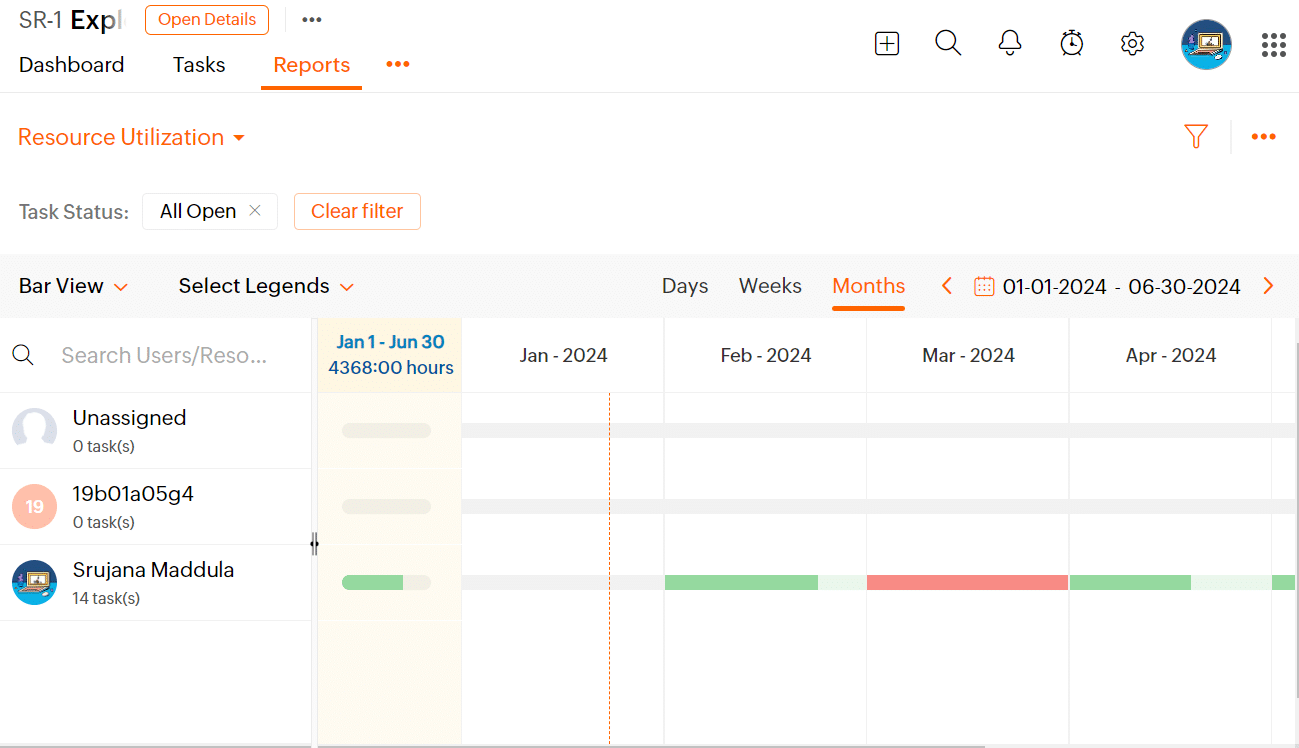Screen dimensions: 1299x748
Task: Click 14 task(s) under Srujana Maddula
Action: point(106,599)
